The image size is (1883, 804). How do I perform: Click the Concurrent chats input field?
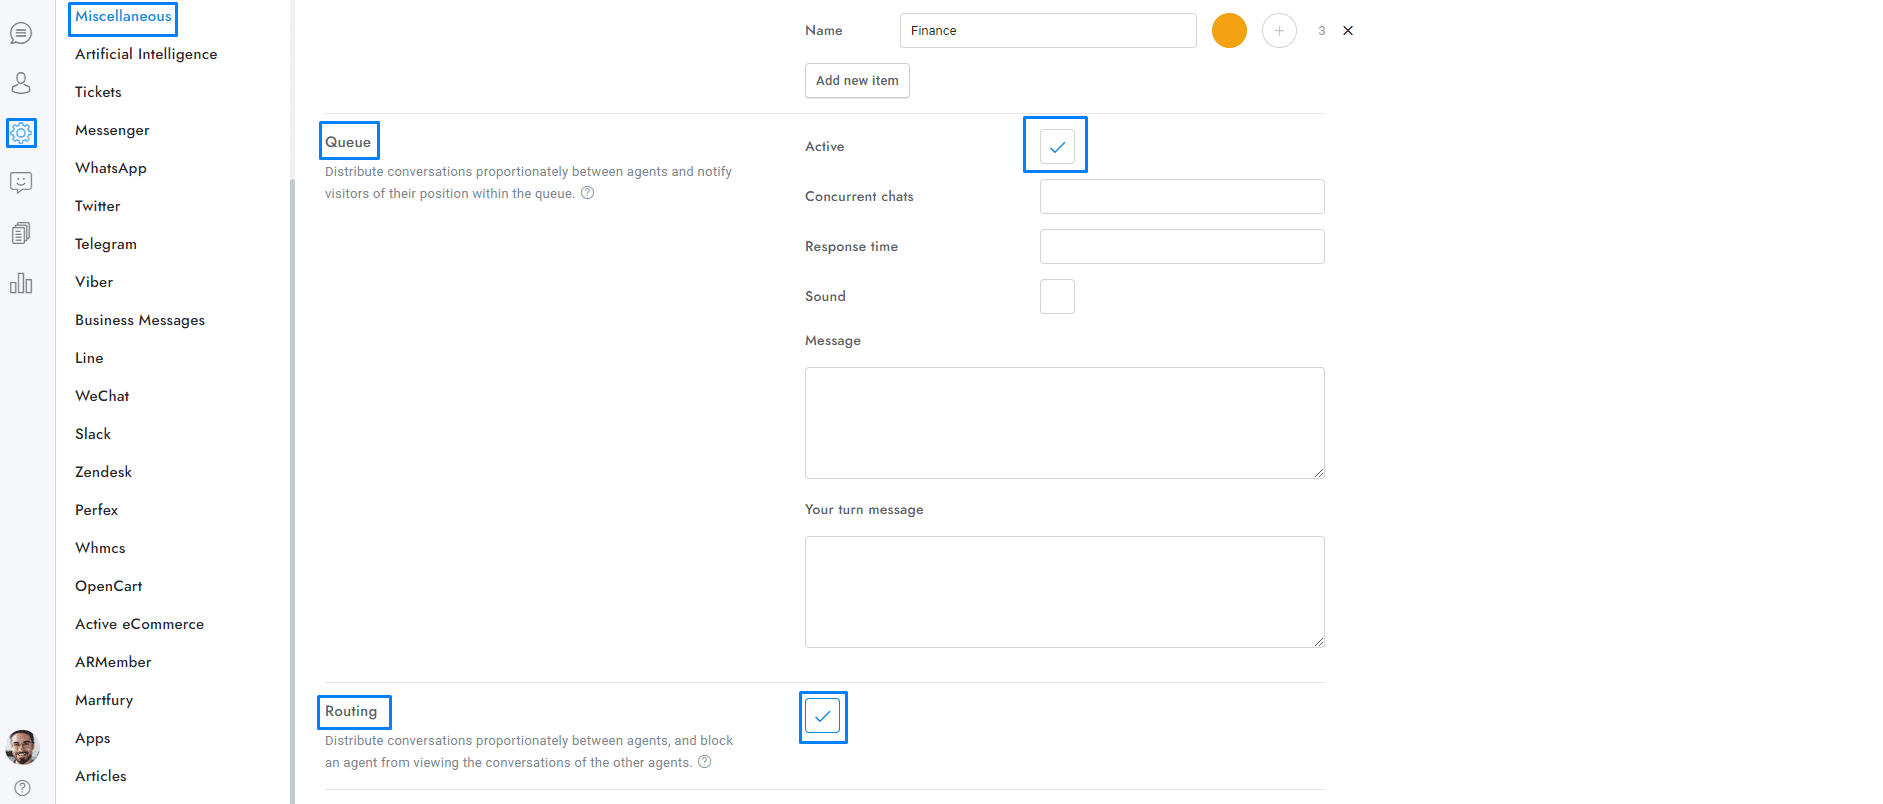(1182, 197)
